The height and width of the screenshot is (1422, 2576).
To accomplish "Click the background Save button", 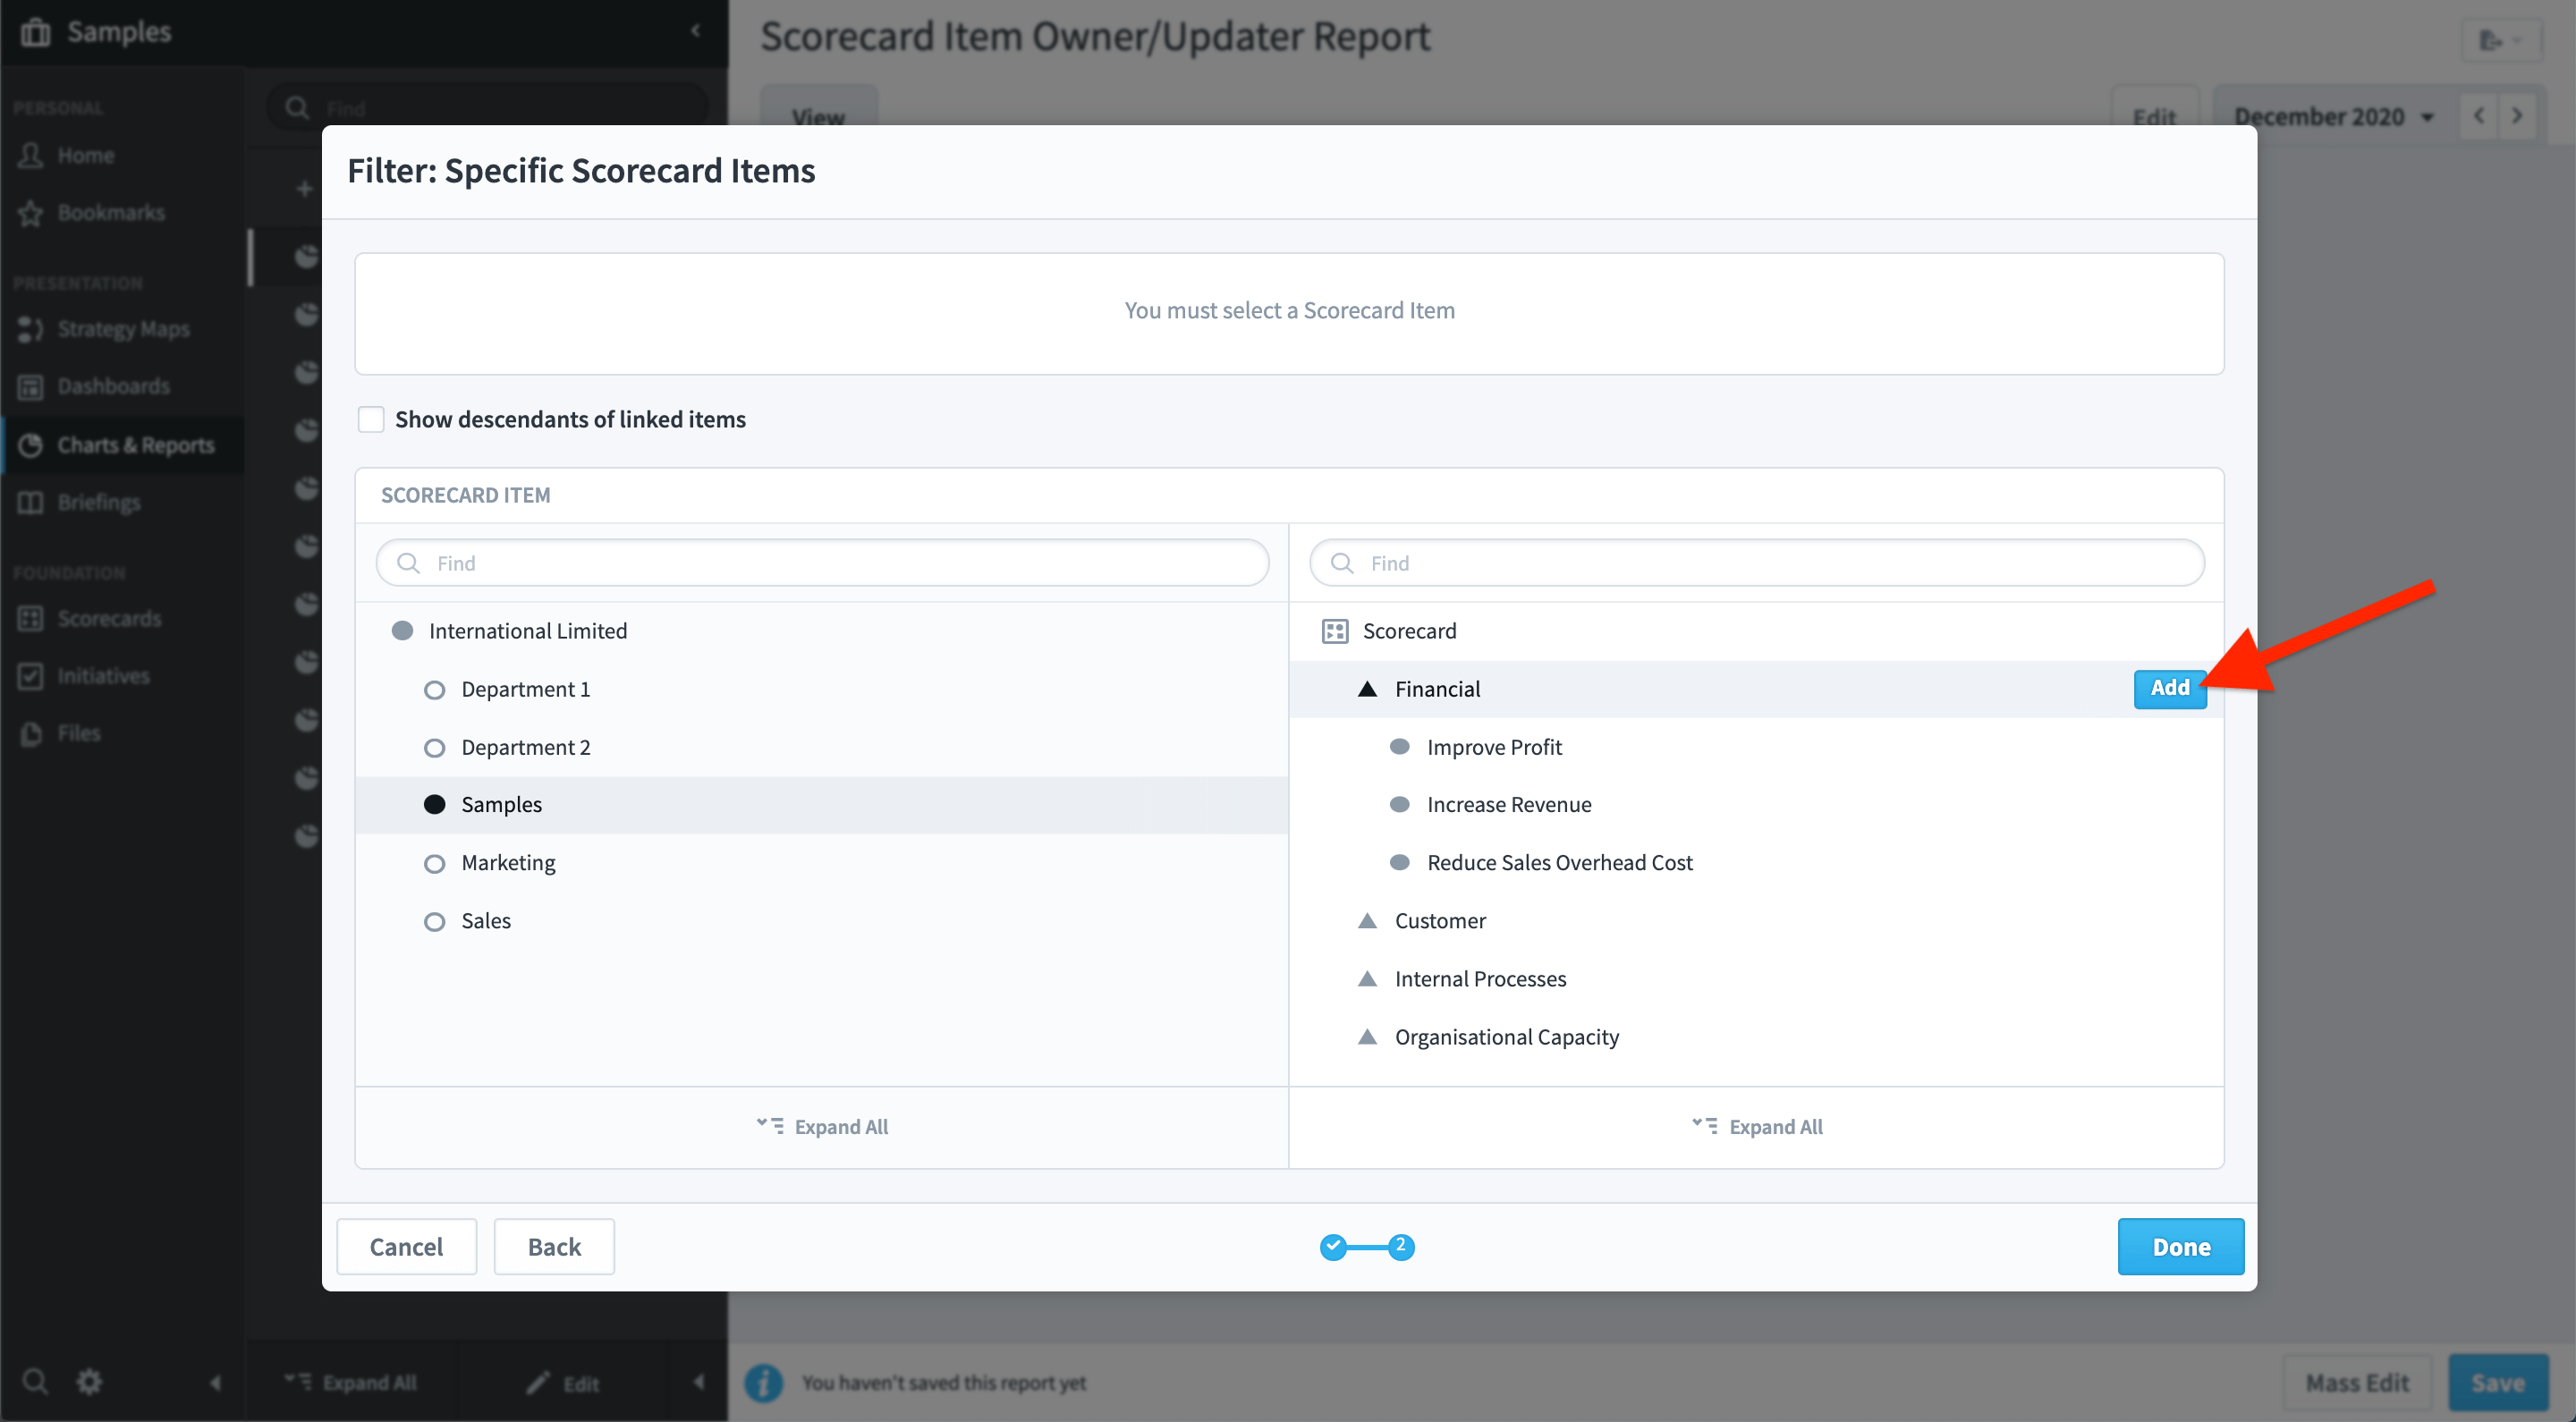I will pos(2497,1382).
